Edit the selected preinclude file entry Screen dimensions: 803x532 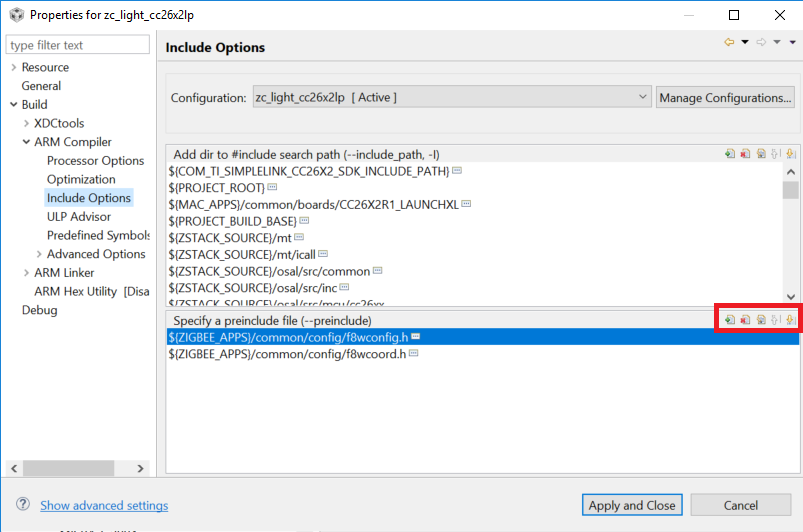point(761,320)
